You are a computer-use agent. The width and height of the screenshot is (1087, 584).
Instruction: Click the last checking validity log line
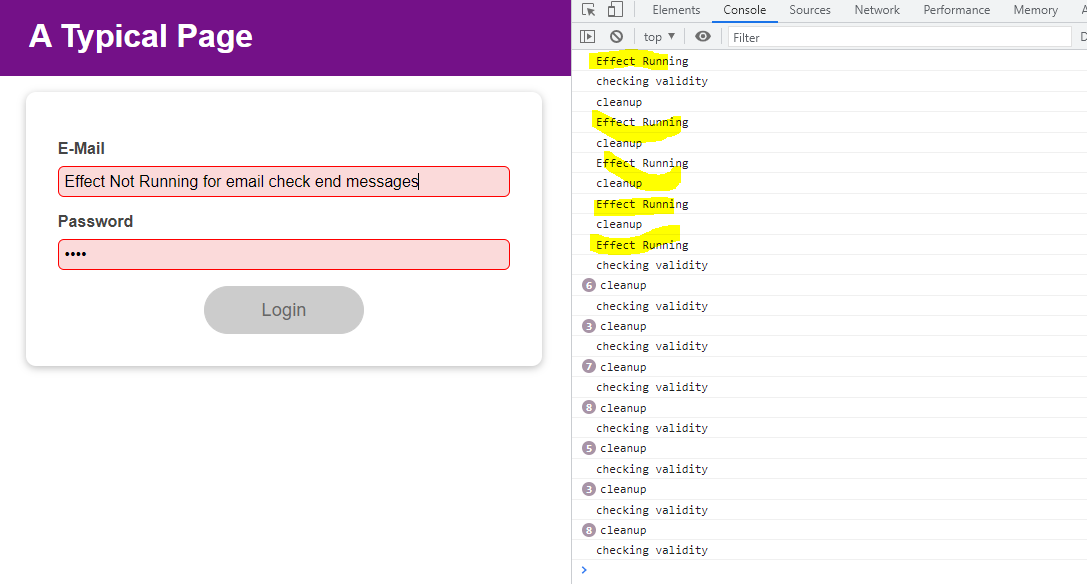tap(652, 550)
